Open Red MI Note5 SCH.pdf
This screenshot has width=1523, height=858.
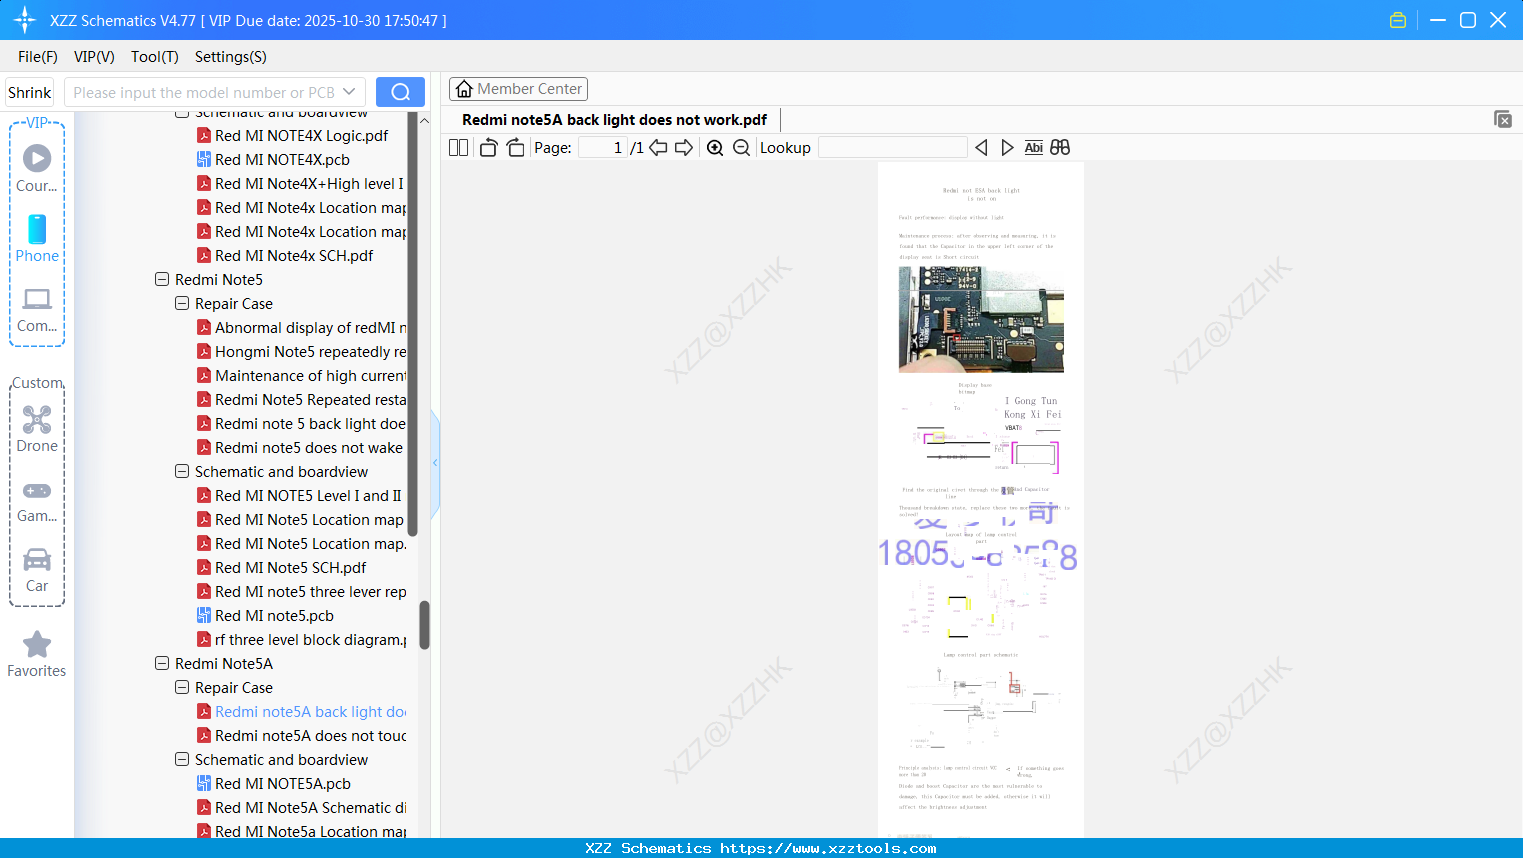pyautogui.click(x=281, y=568)
